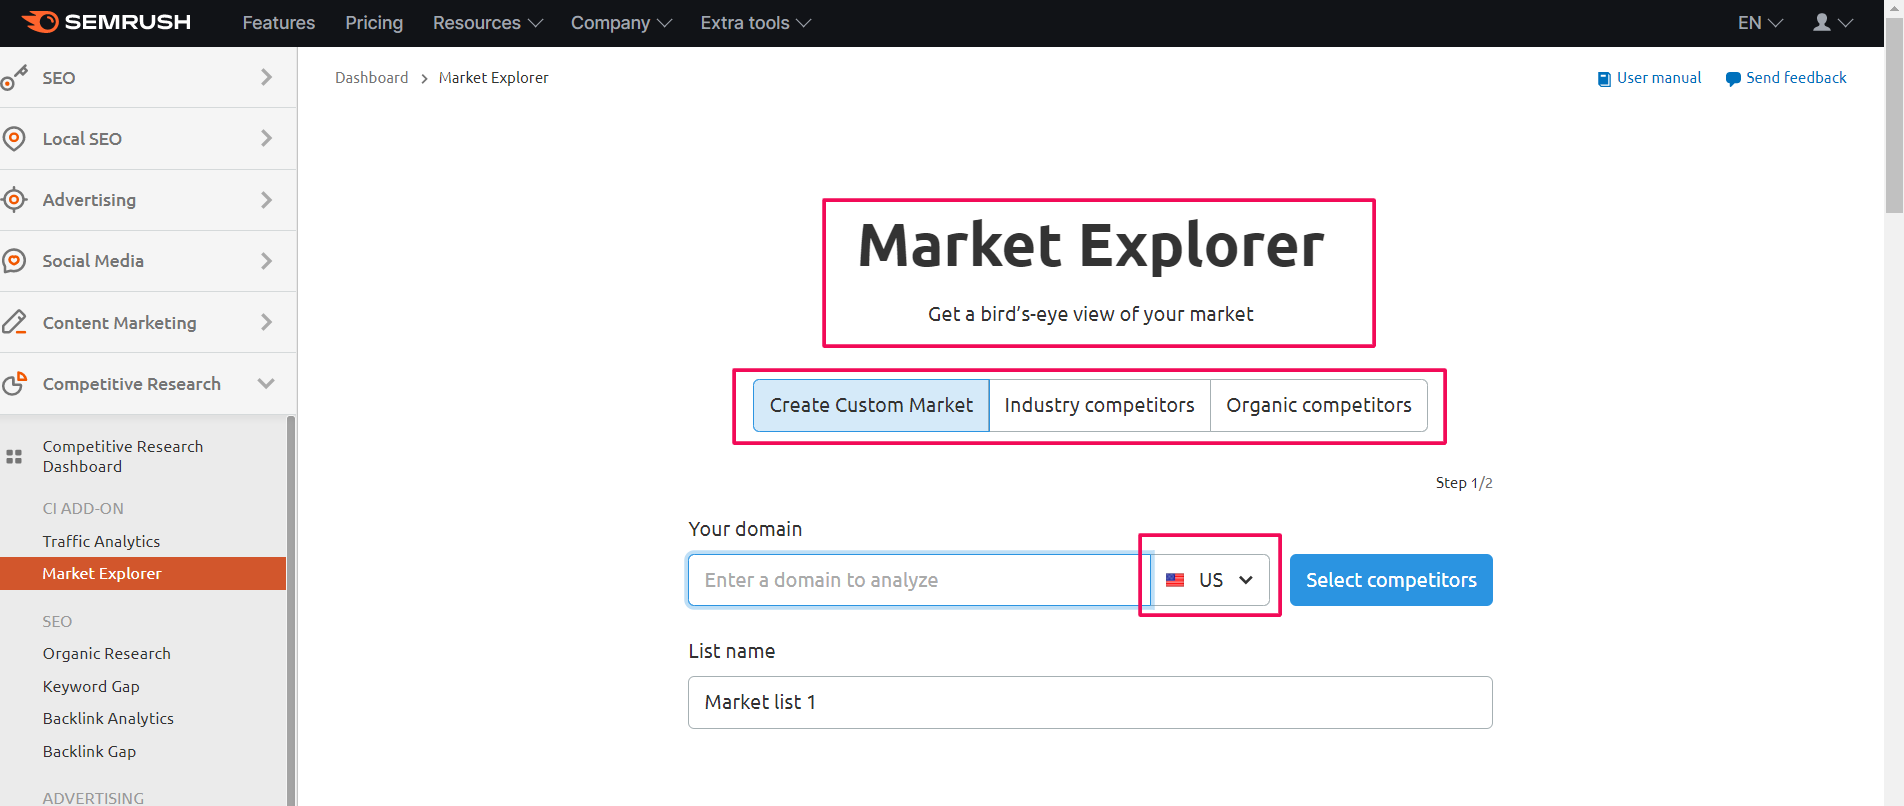Click the List name input field
This screenshot has height=806, width=1904.
1090,702
